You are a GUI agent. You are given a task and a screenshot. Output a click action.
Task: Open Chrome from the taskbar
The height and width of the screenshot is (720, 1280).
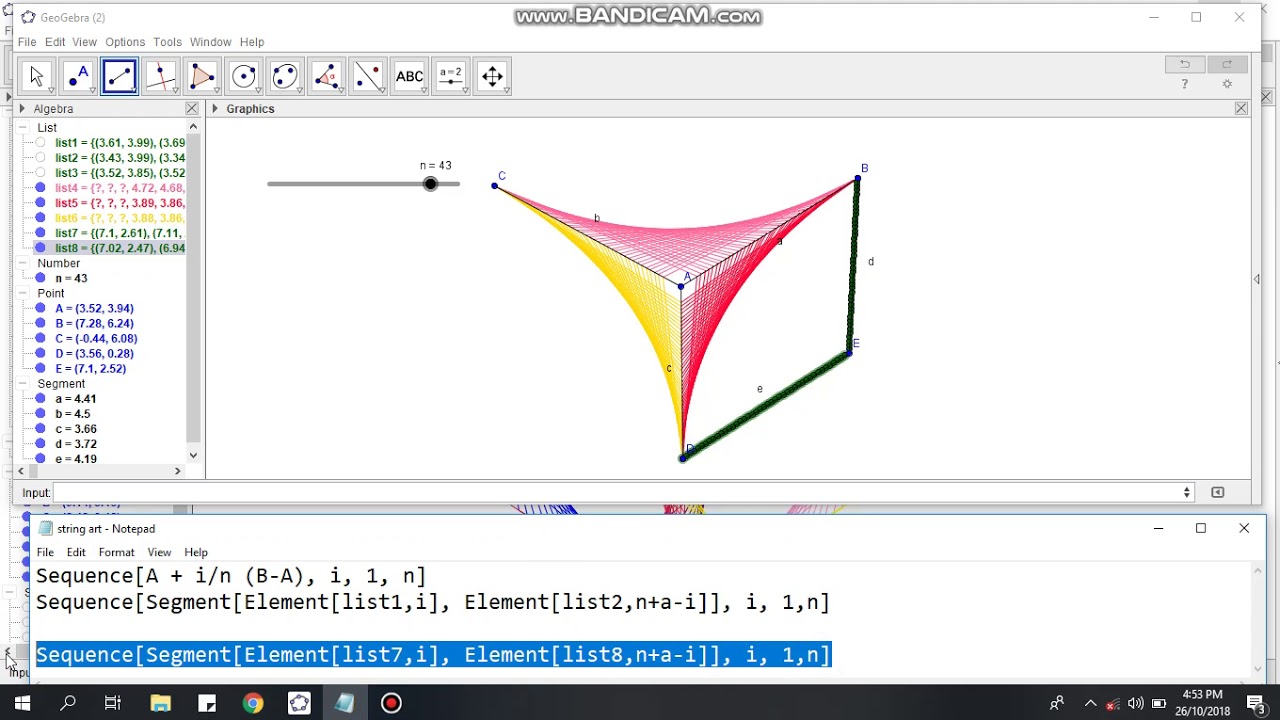point(253,703)
